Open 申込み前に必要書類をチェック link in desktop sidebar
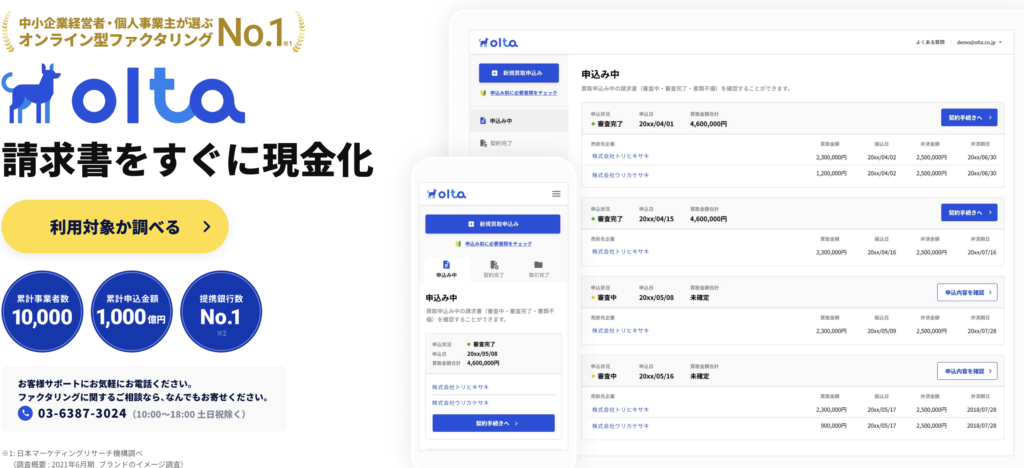This screenshot has width=1024, height=468. tap(519, 93)
